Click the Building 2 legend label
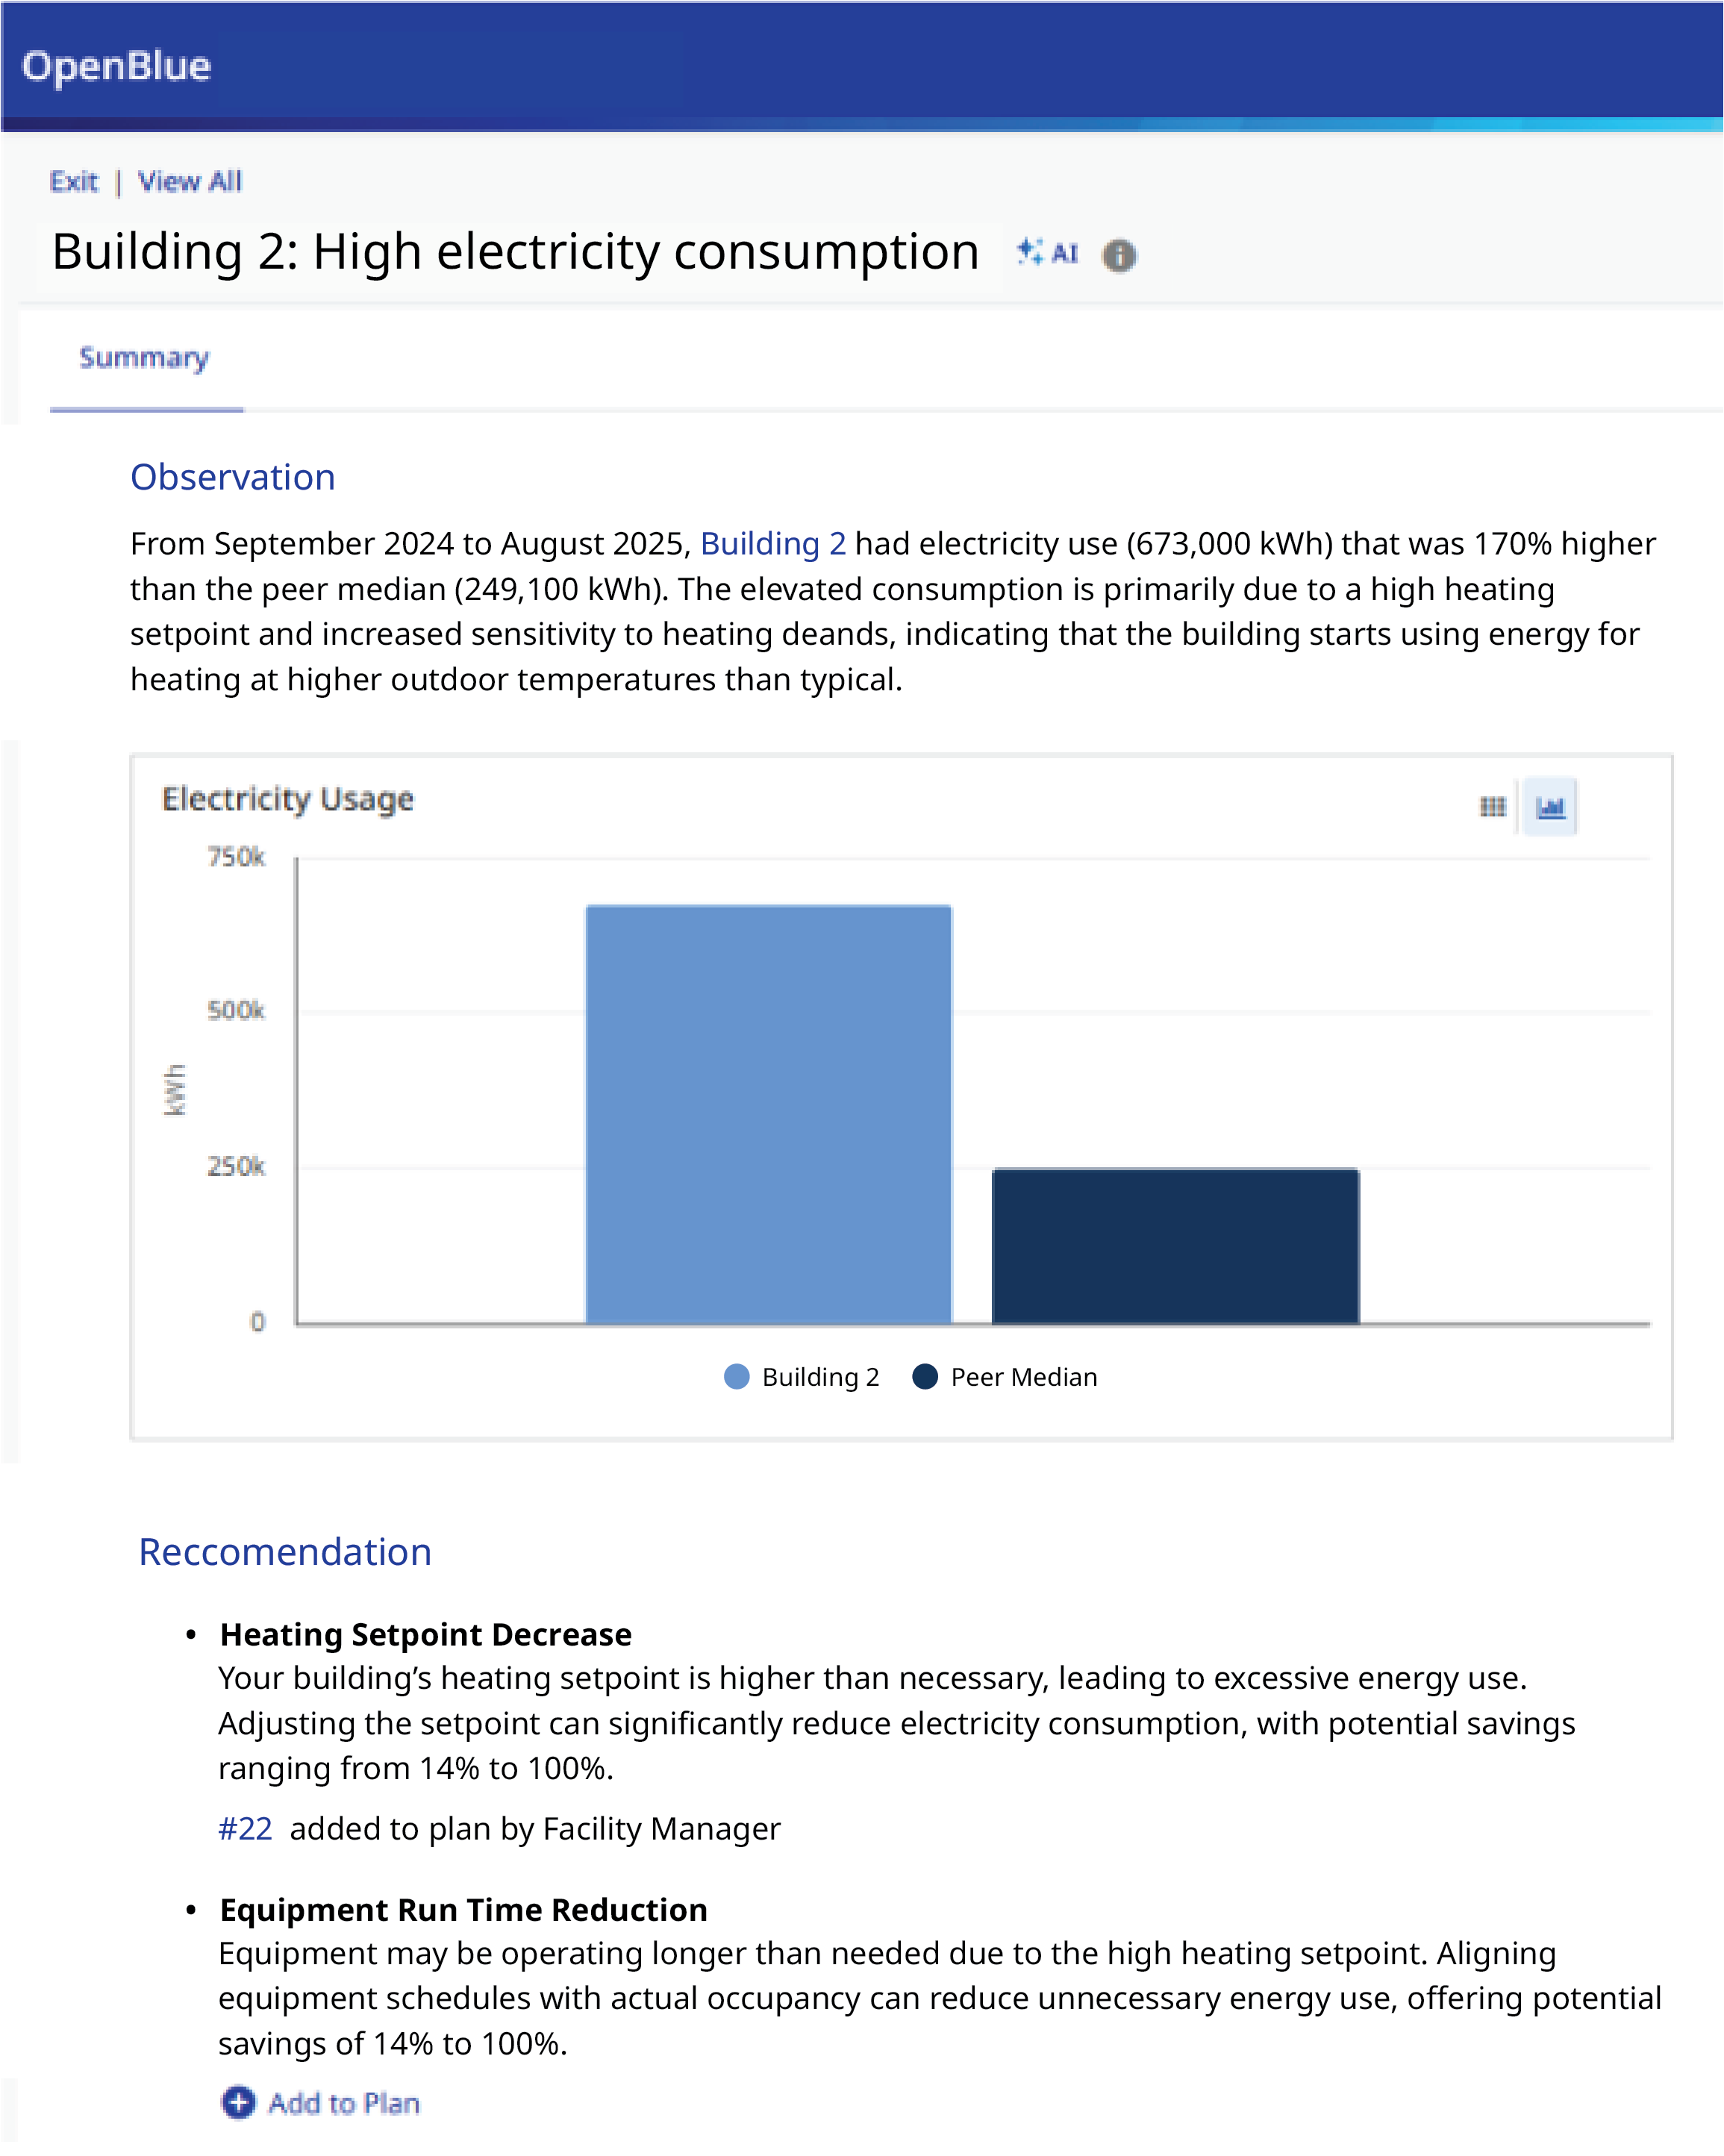 click(820, 1377)
